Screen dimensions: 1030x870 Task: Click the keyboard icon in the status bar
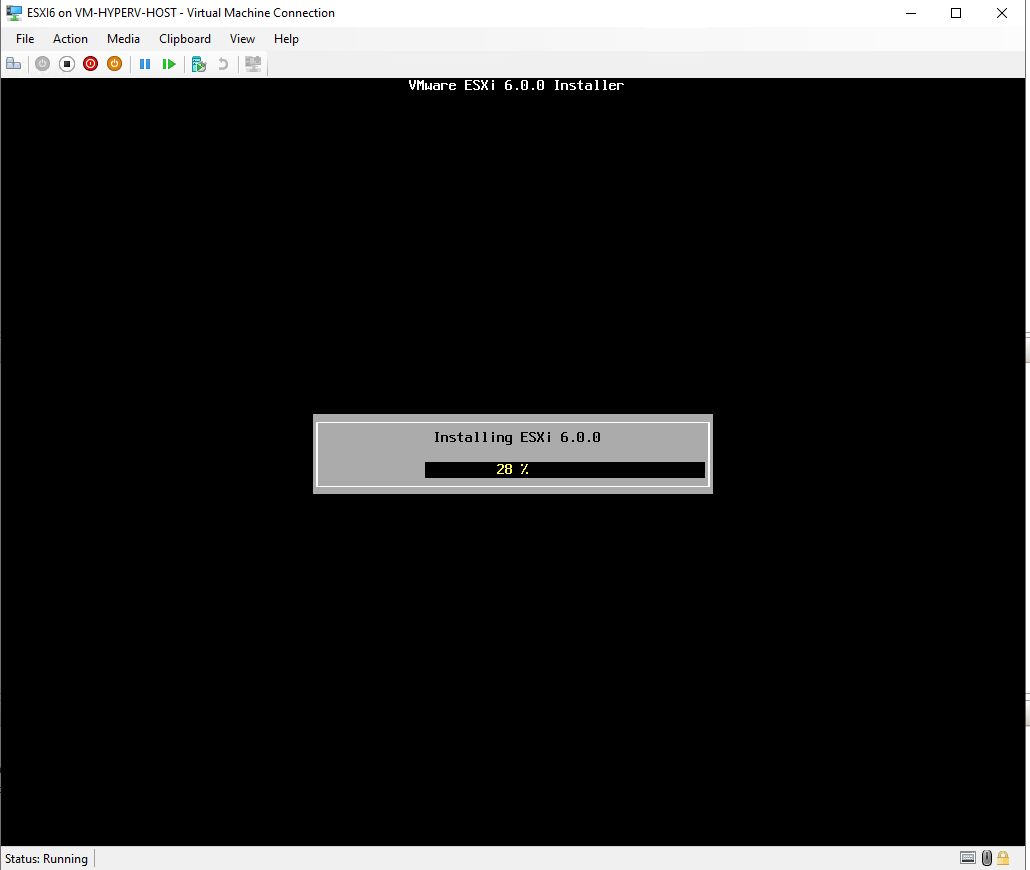(968, 858)
